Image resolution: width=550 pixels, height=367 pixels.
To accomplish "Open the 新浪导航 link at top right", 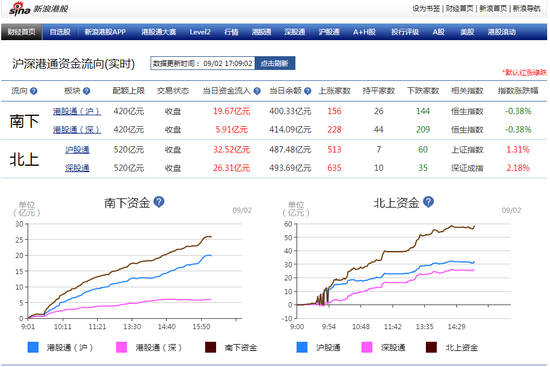I will point(526,8).
